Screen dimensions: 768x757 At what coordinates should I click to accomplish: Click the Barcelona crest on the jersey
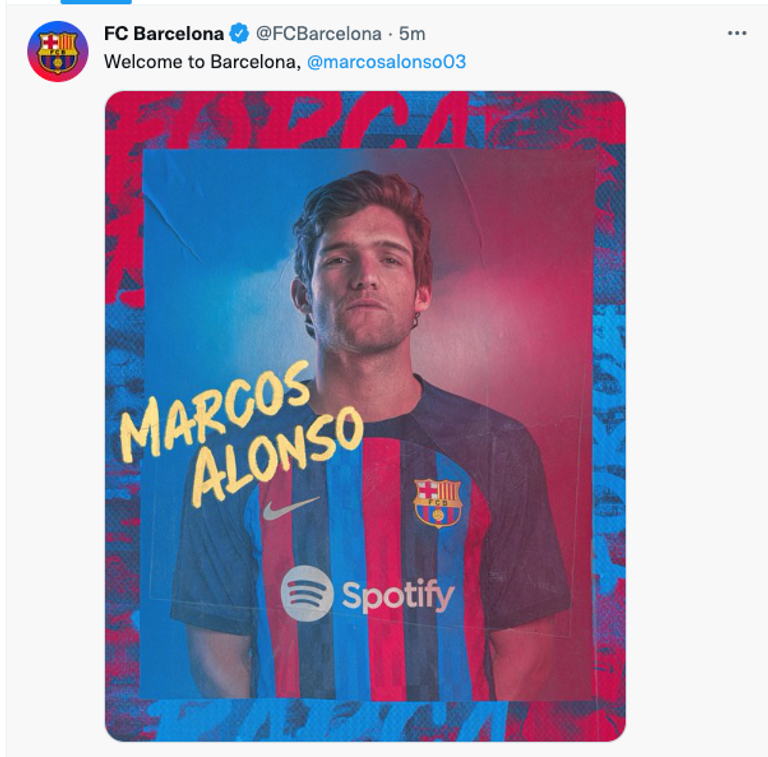[438, 502]
